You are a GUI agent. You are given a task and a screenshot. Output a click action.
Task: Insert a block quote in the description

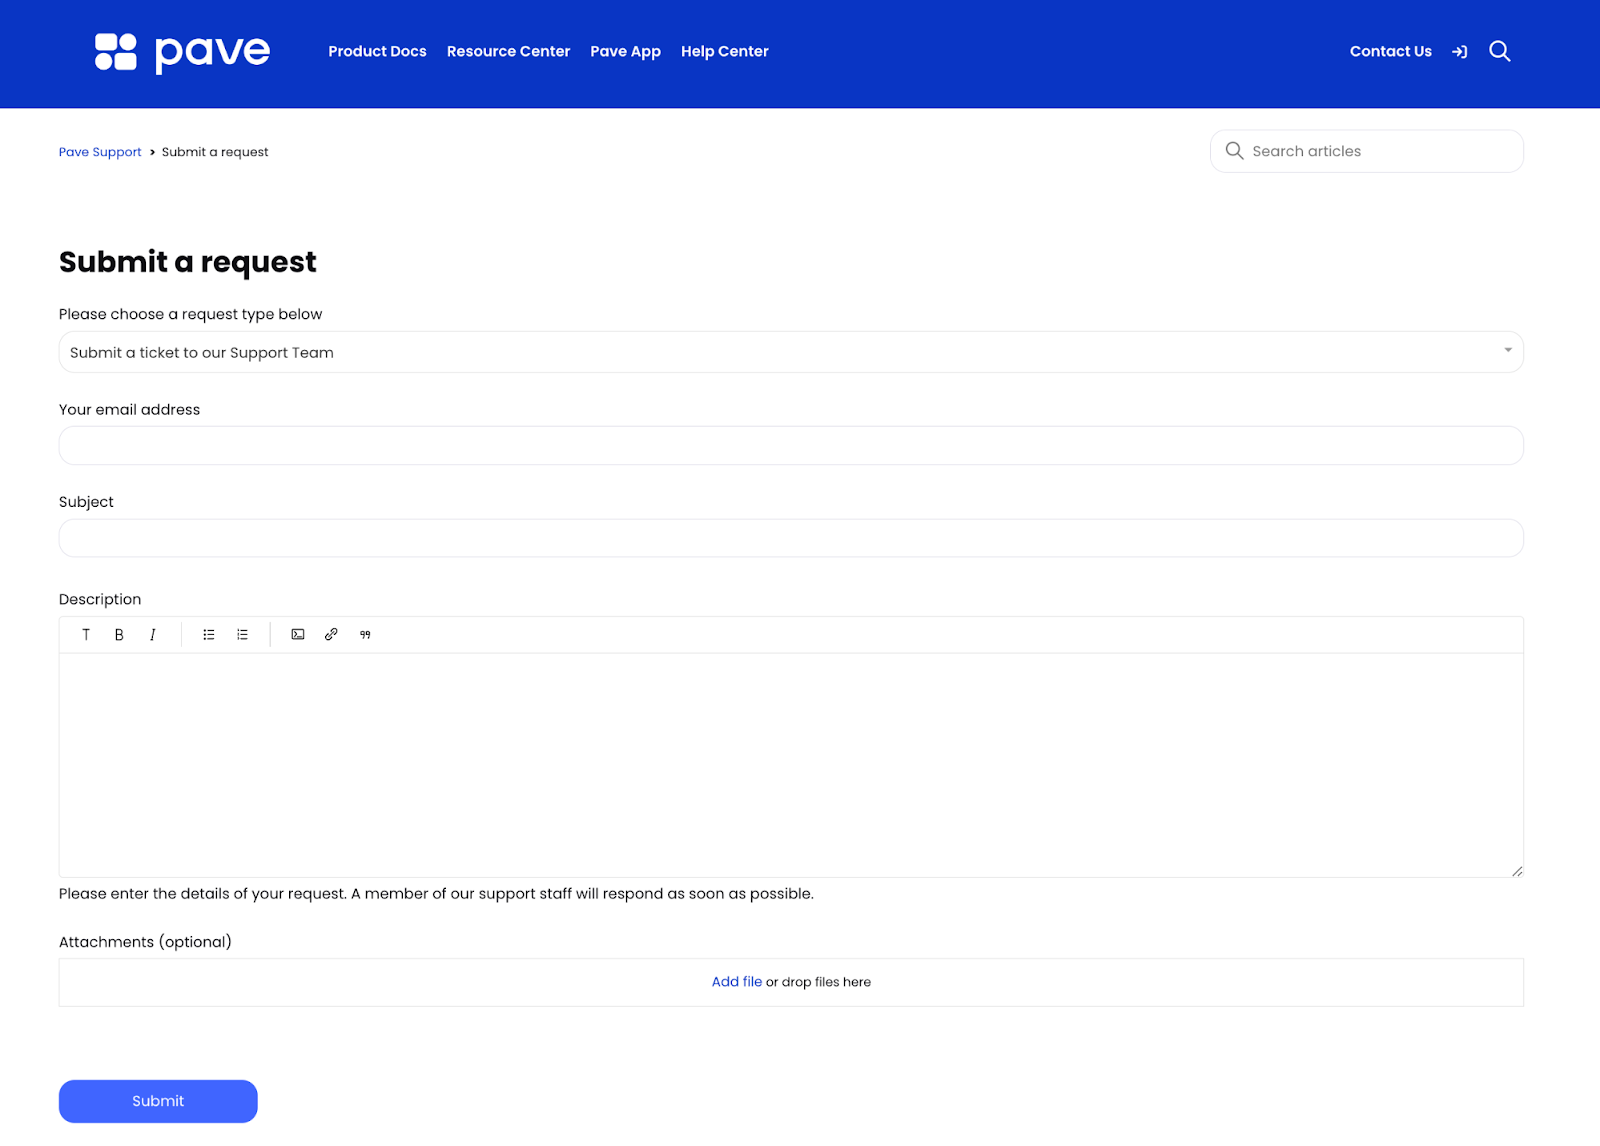point(364,634)
